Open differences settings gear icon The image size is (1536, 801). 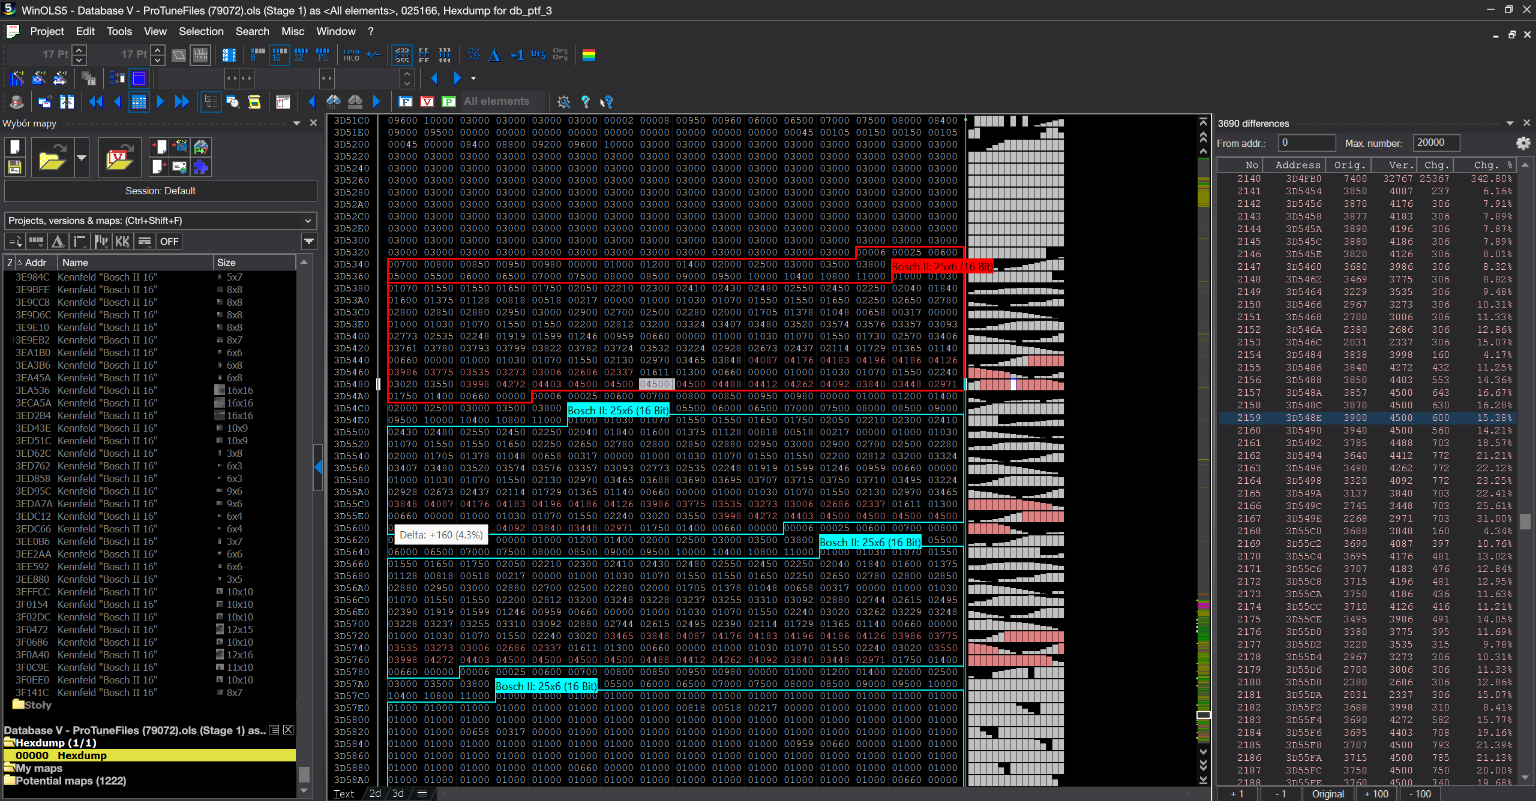pos(1523,143)
